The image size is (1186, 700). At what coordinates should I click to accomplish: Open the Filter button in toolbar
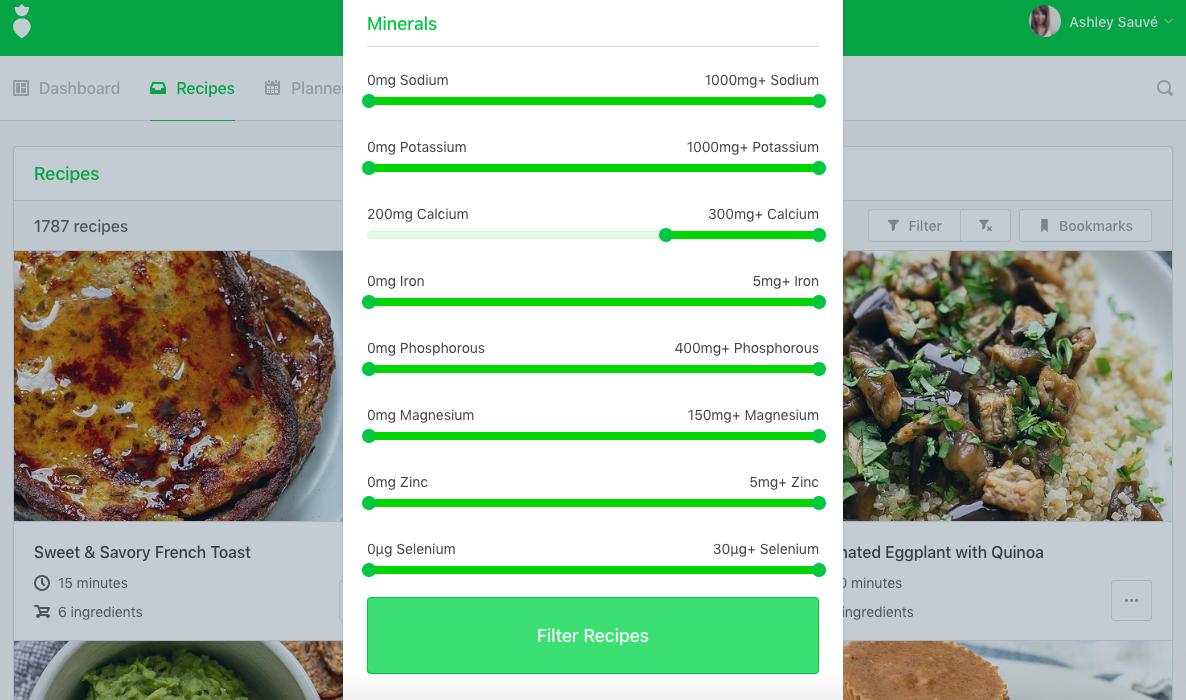[x=914, y=226]
